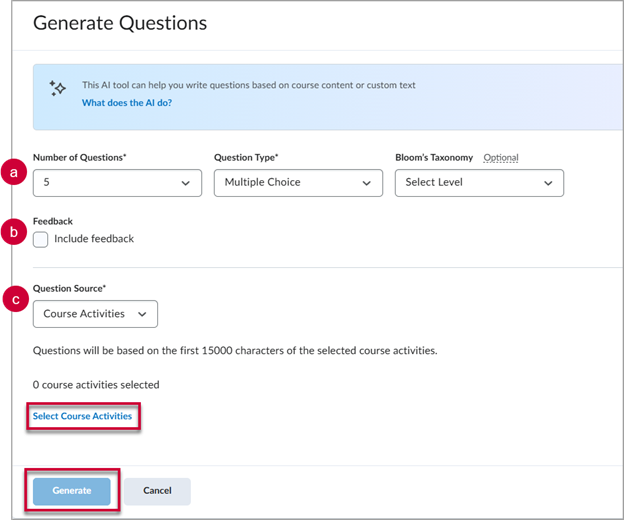Click the 'Optional' label next to Bloom's Taxonomy
Viewport: 624px width, 520px height.
(501, 158)
